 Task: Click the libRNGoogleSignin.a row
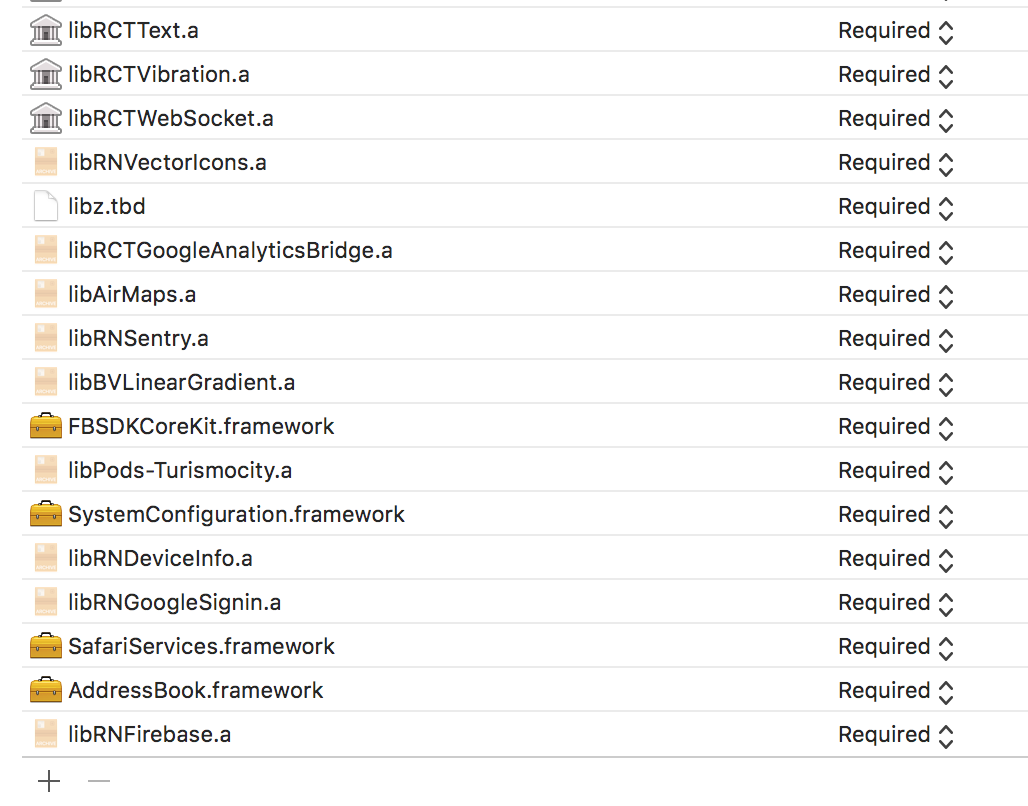[175, 602]
